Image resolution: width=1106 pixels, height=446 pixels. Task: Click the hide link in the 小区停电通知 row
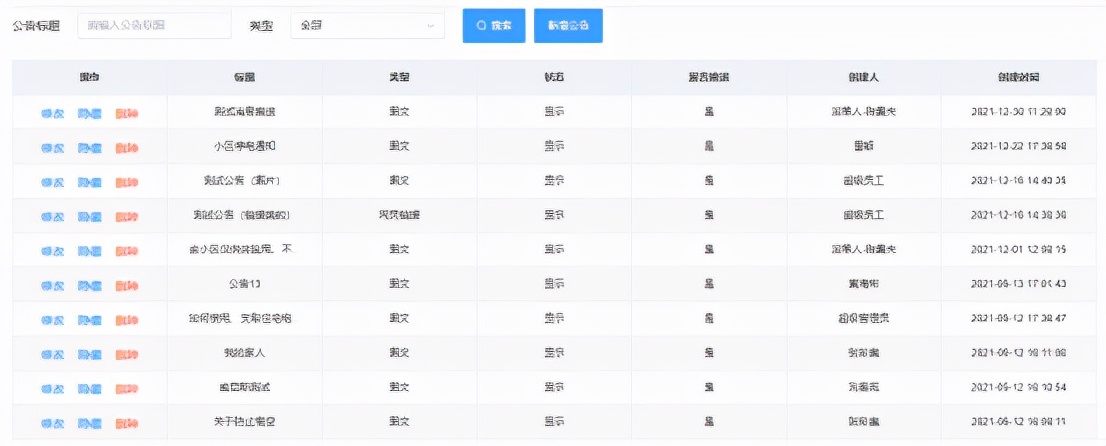click(90, 147)
